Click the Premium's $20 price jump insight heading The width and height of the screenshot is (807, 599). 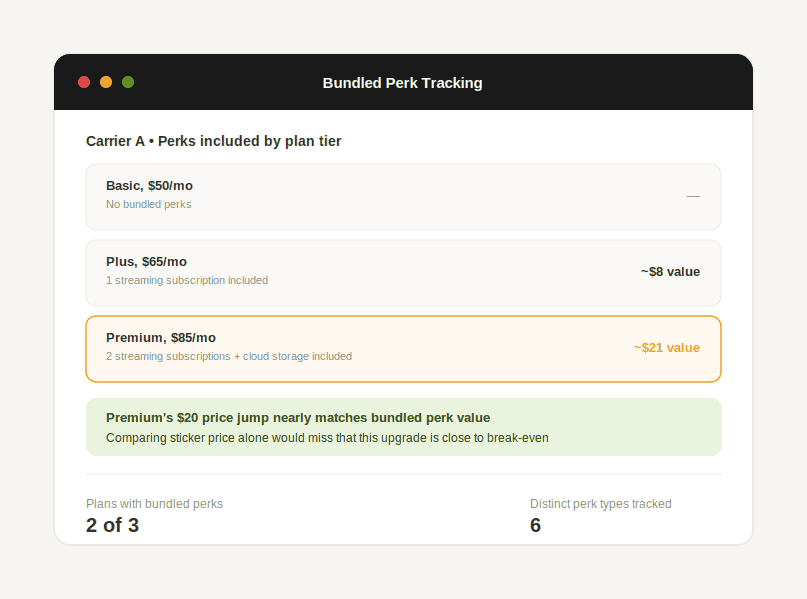(x=298, y=417)
